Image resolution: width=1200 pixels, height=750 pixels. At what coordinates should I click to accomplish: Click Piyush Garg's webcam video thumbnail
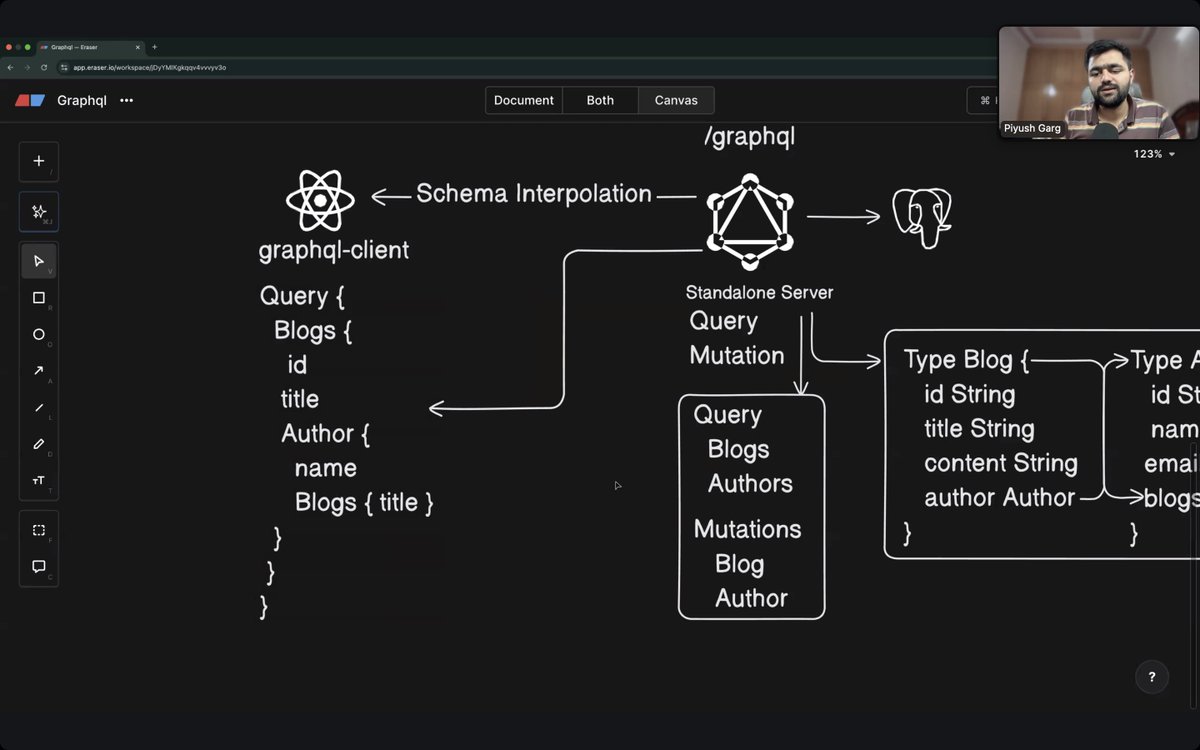[1099, 82]
